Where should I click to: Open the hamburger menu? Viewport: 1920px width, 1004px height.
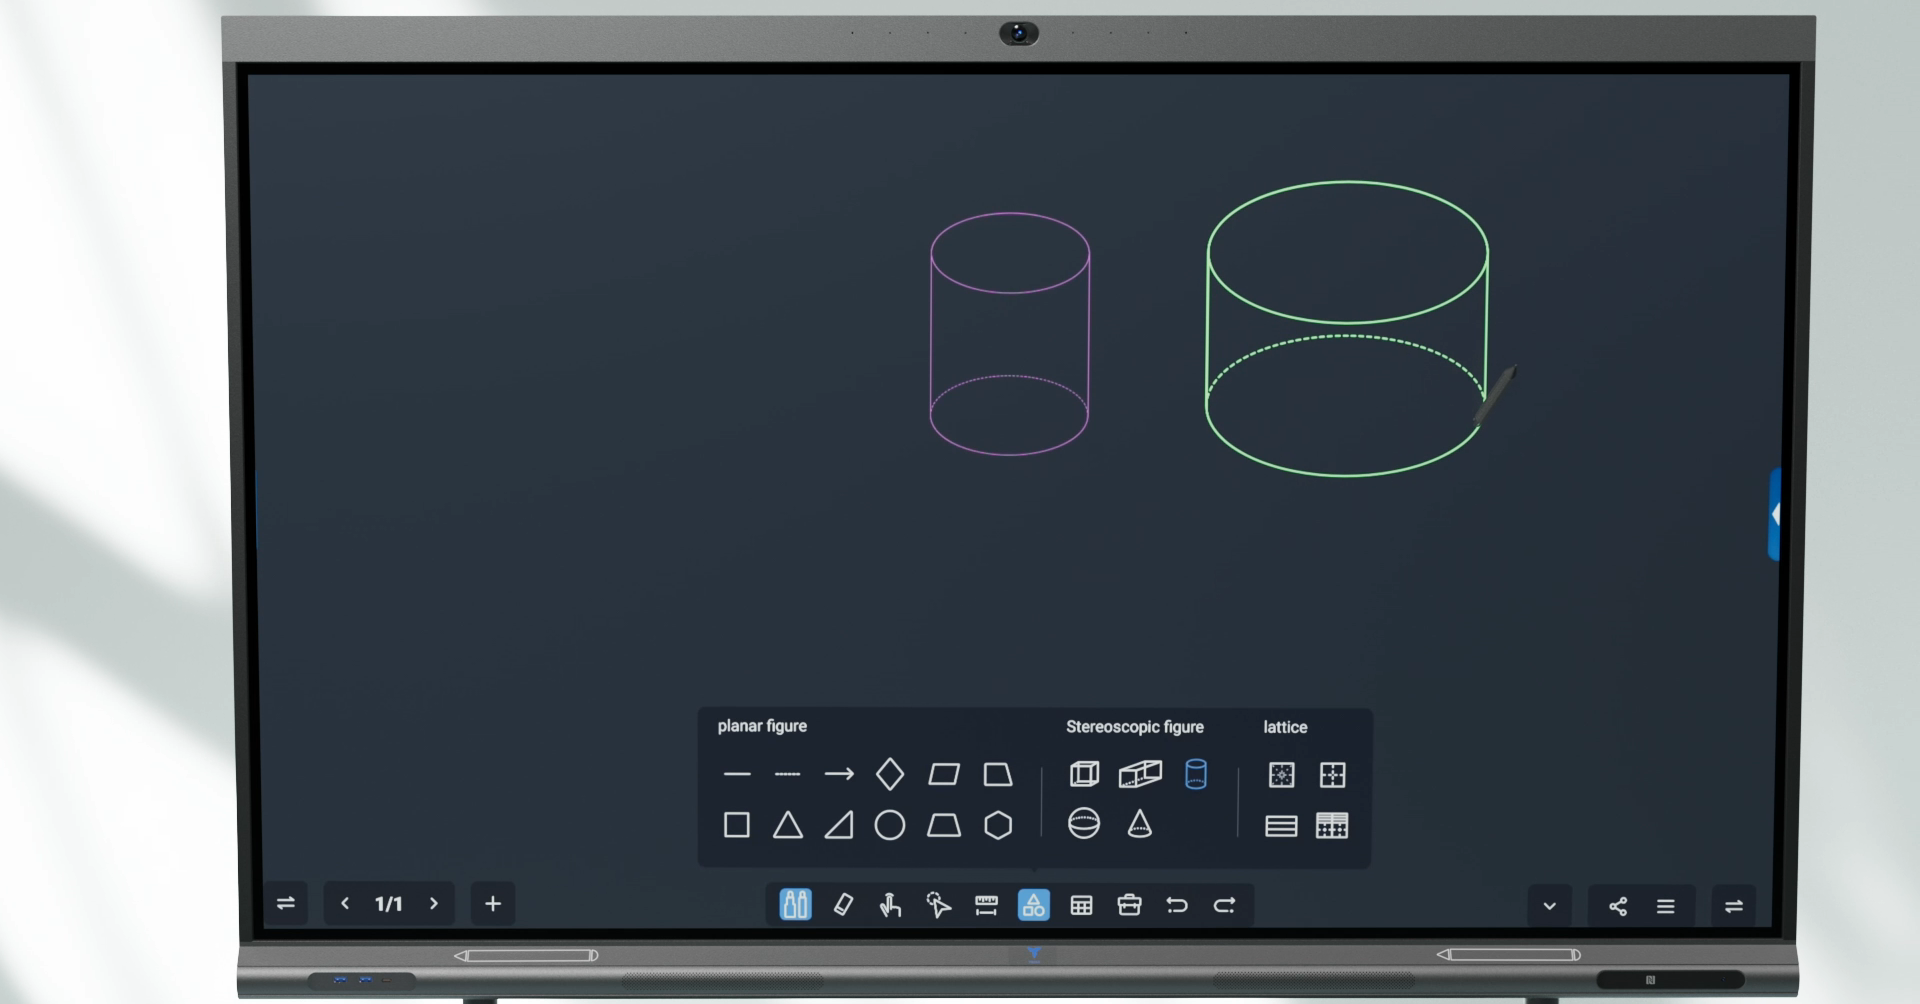point(1665,906)
